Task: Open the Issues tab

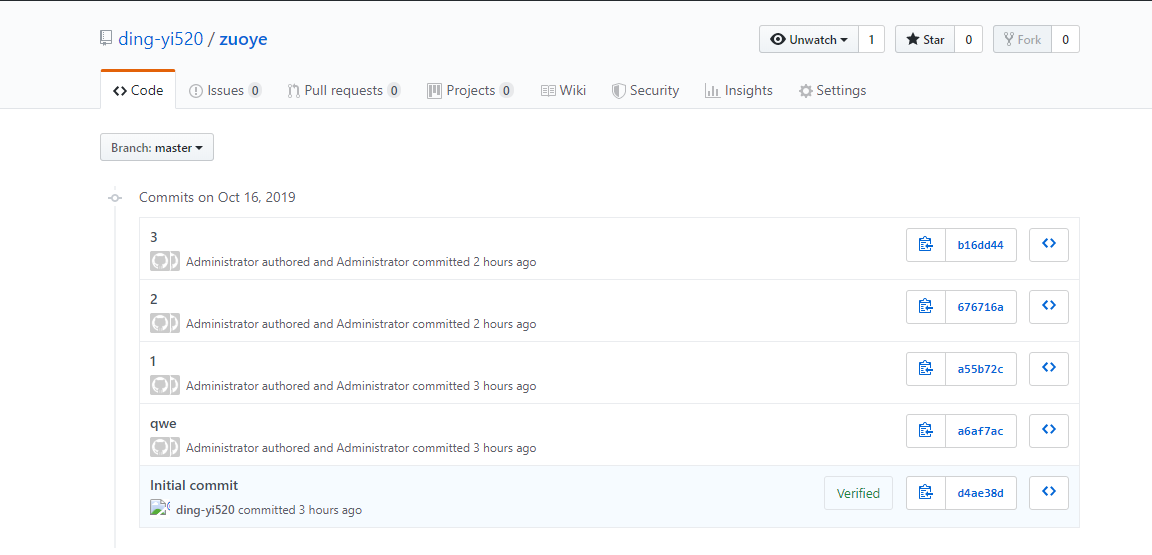Action: 225,91
